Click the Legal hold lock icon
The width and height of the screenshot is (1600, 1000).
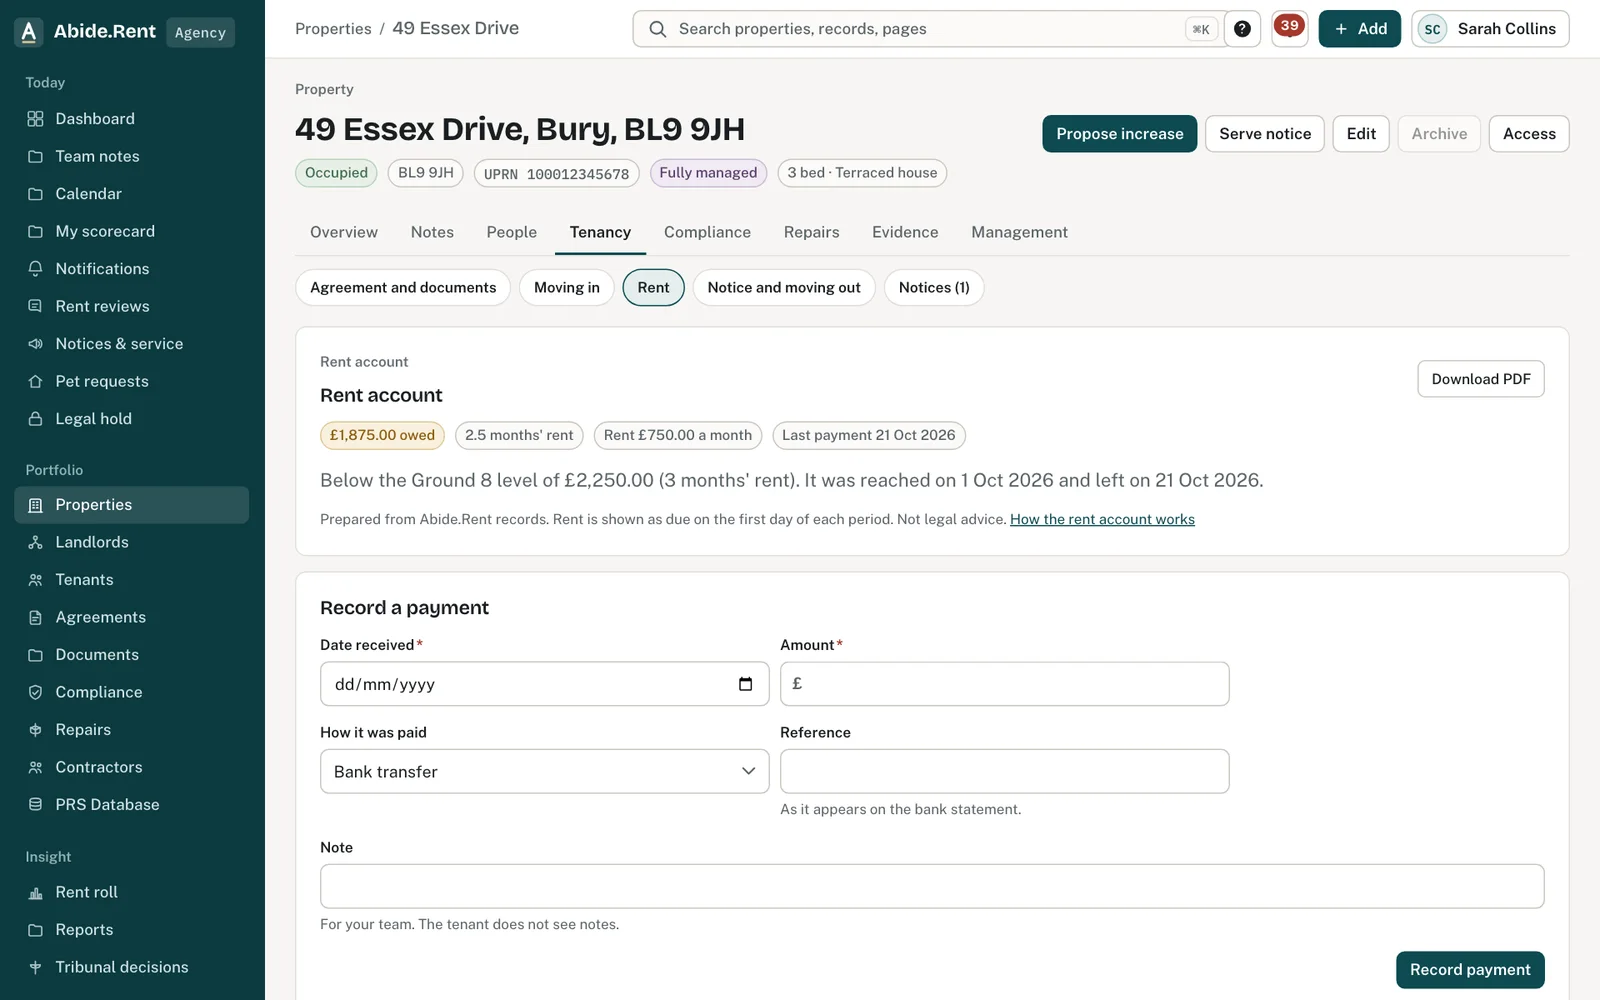[36, 419]
